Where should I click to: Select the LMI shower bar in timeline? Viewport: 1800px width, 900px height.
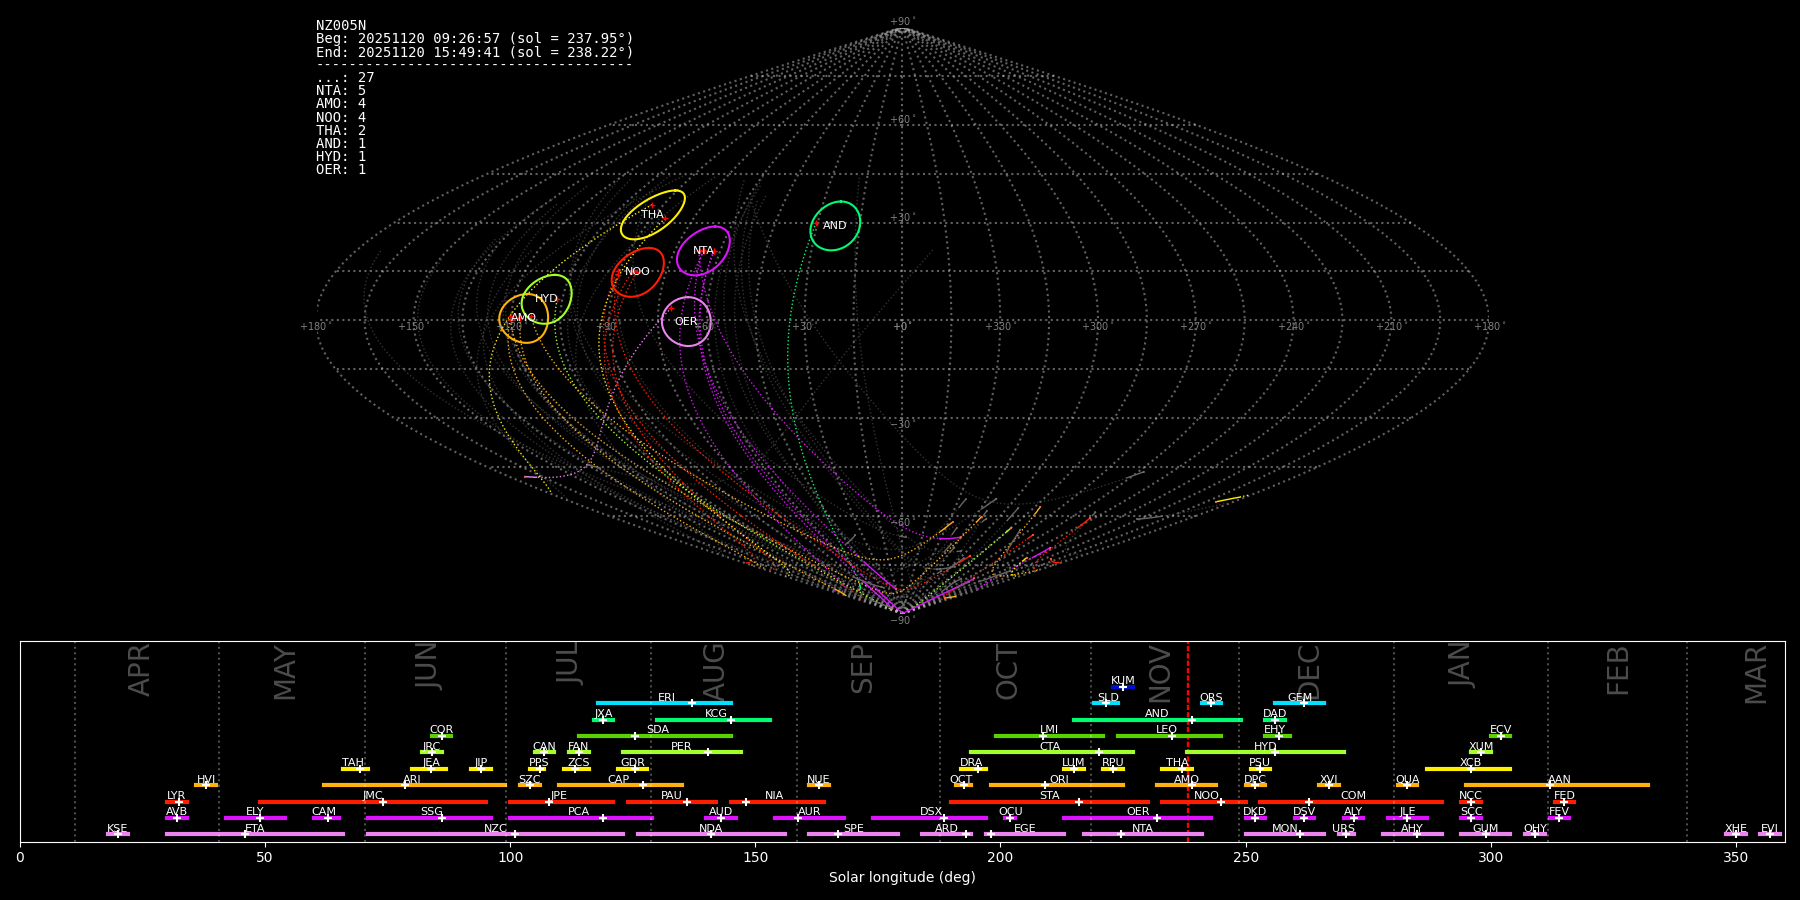(1049, 736)
